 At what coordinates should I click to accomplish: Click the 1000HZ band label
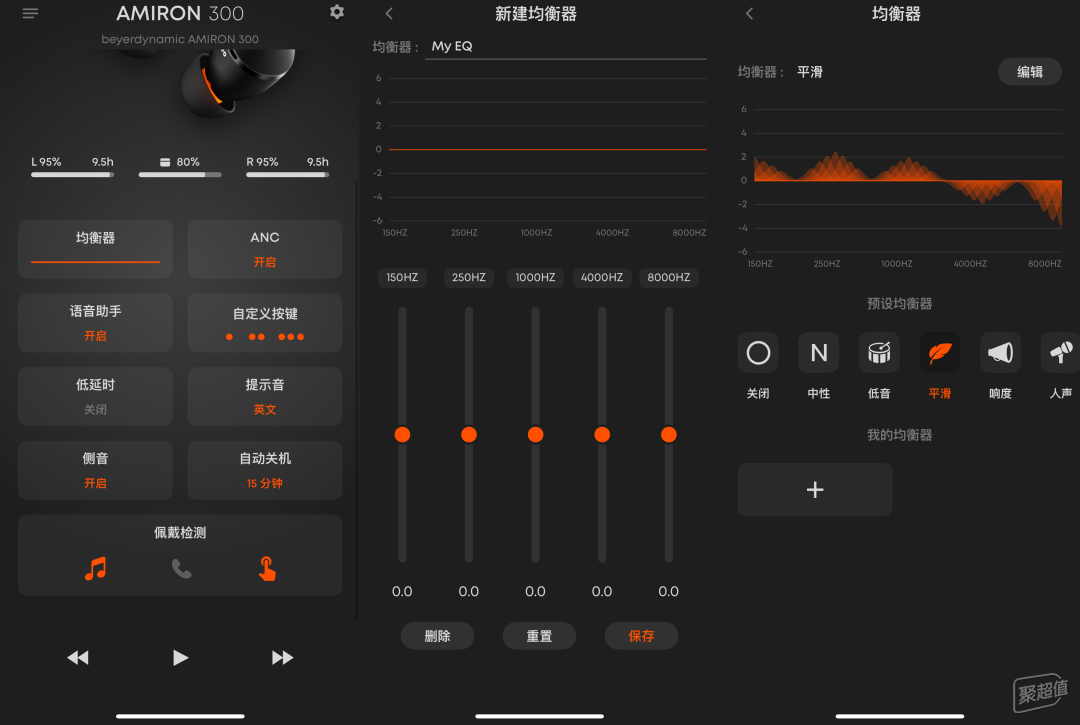(x=535, y=277)
